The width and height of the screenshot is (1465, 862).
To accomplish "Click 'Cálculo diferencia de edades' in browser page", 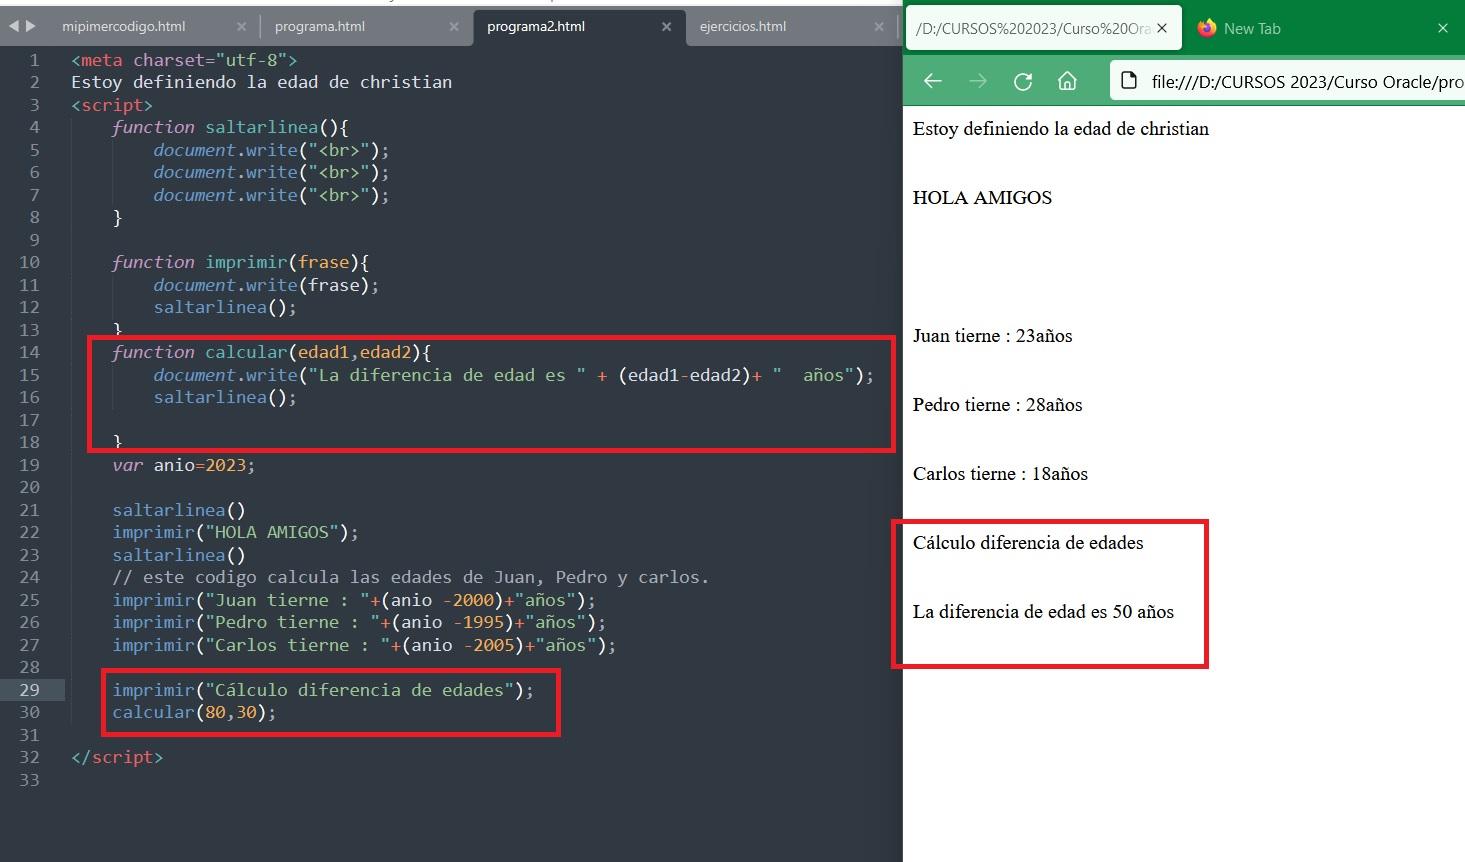I will (x=1028, y=543).
